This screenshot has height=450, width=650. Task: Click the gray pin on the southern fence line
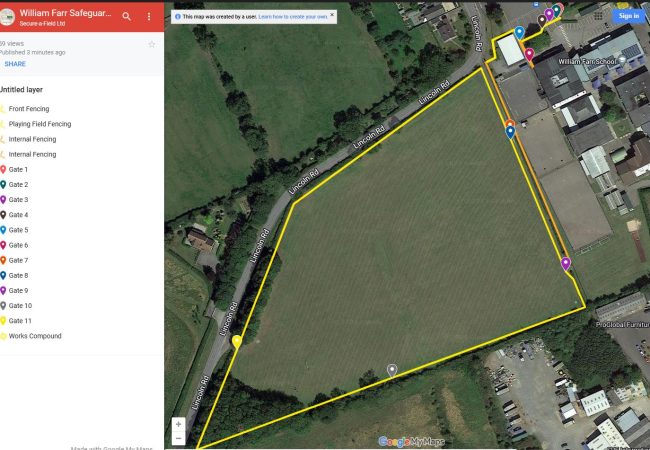(392, 369)
